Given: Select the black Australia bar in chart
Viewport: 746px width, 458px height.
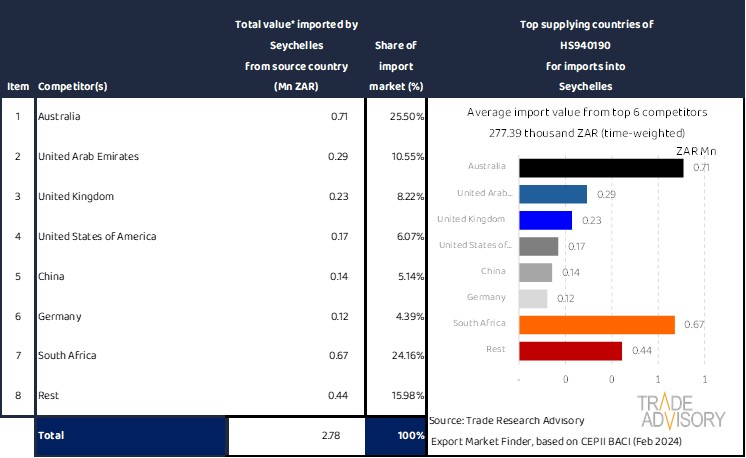Looking at the screenshot, I should 601,167.
